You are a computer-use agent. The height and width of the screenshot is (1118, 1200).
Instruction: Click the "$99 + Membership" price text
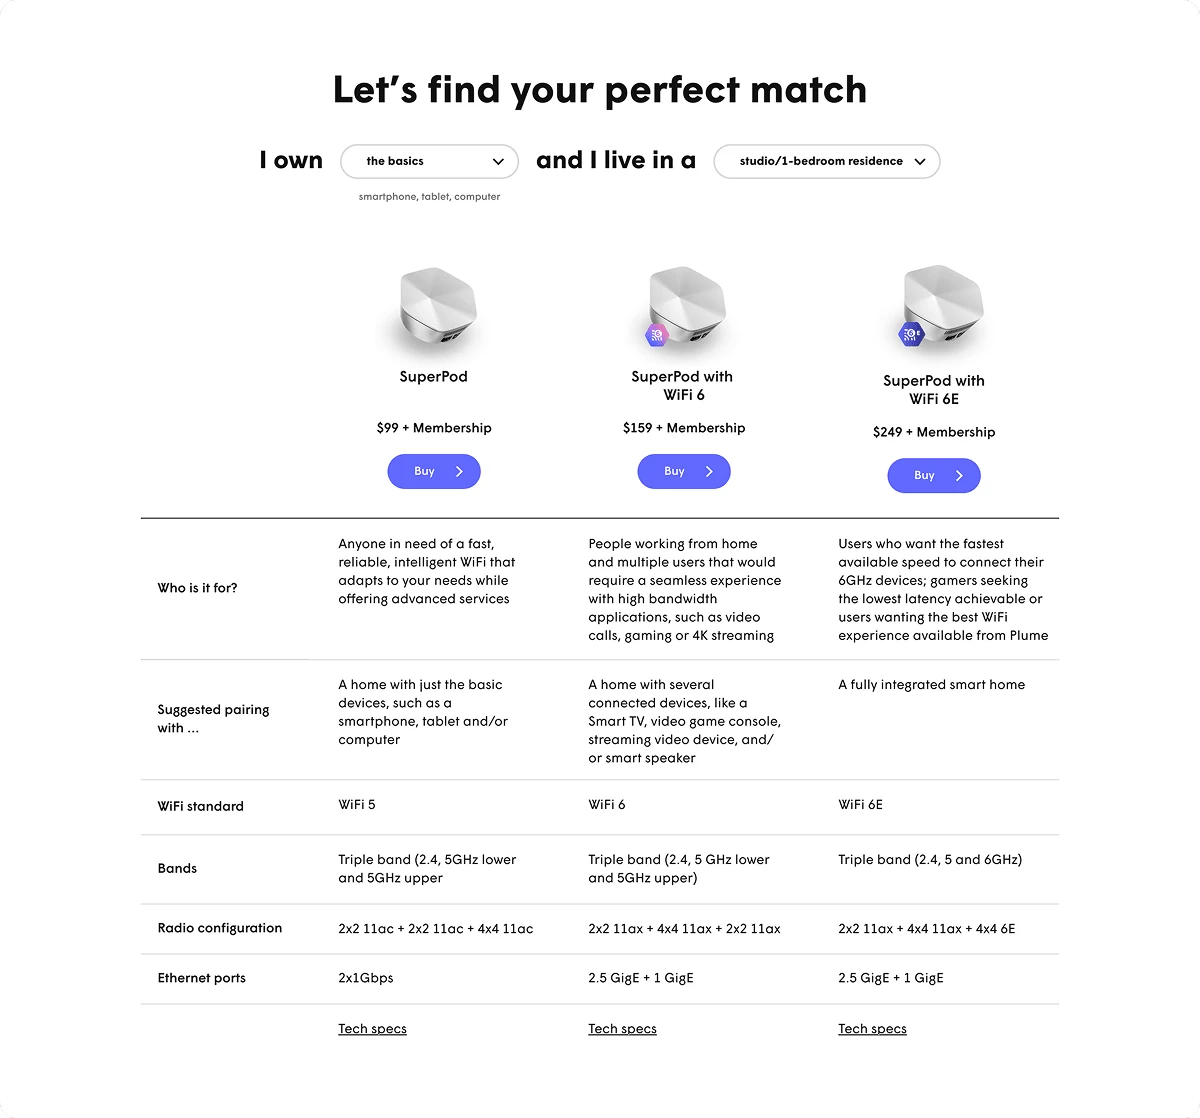point(434,428)
